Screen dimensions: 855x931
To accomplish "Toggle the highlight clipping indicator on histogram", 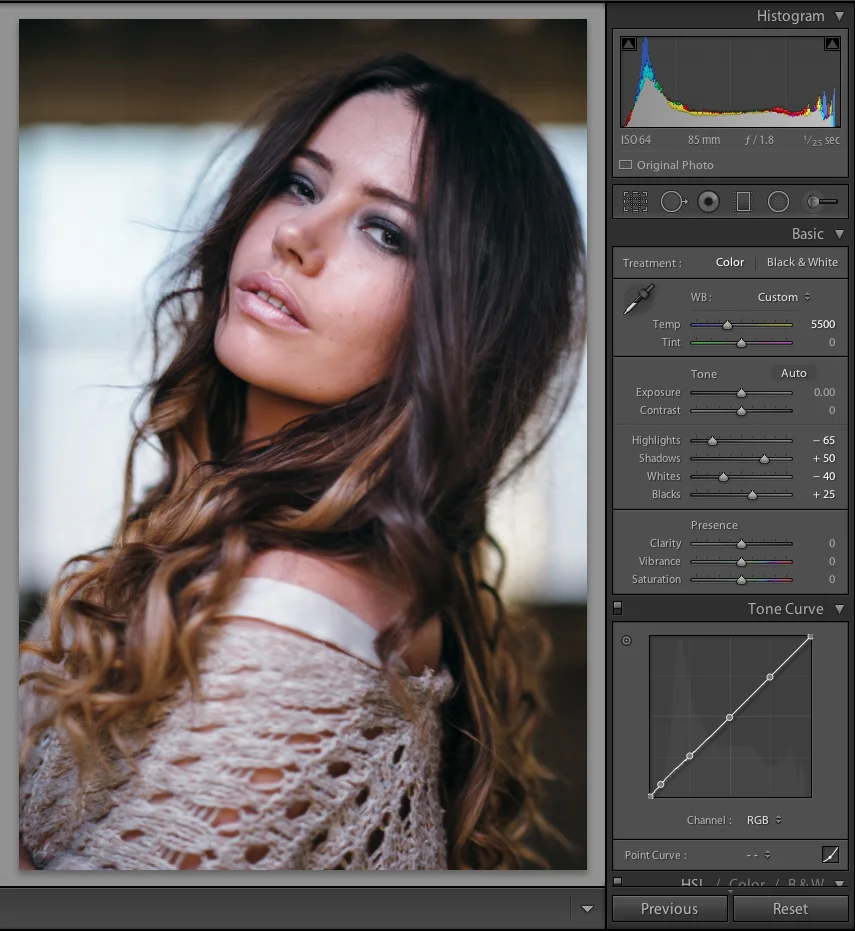I will point(835,43).
